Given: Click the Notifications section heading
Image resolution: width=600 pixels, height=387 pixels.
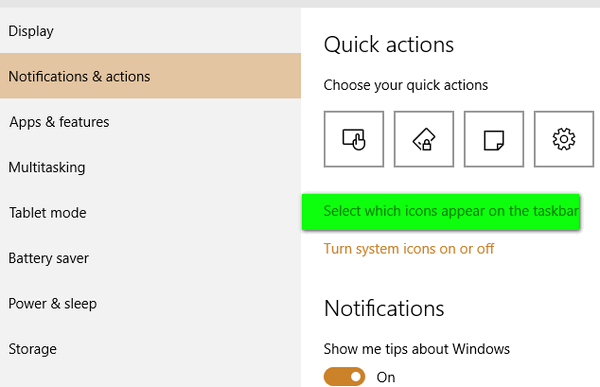Looking at the screenshot, I should pos(384,308).
